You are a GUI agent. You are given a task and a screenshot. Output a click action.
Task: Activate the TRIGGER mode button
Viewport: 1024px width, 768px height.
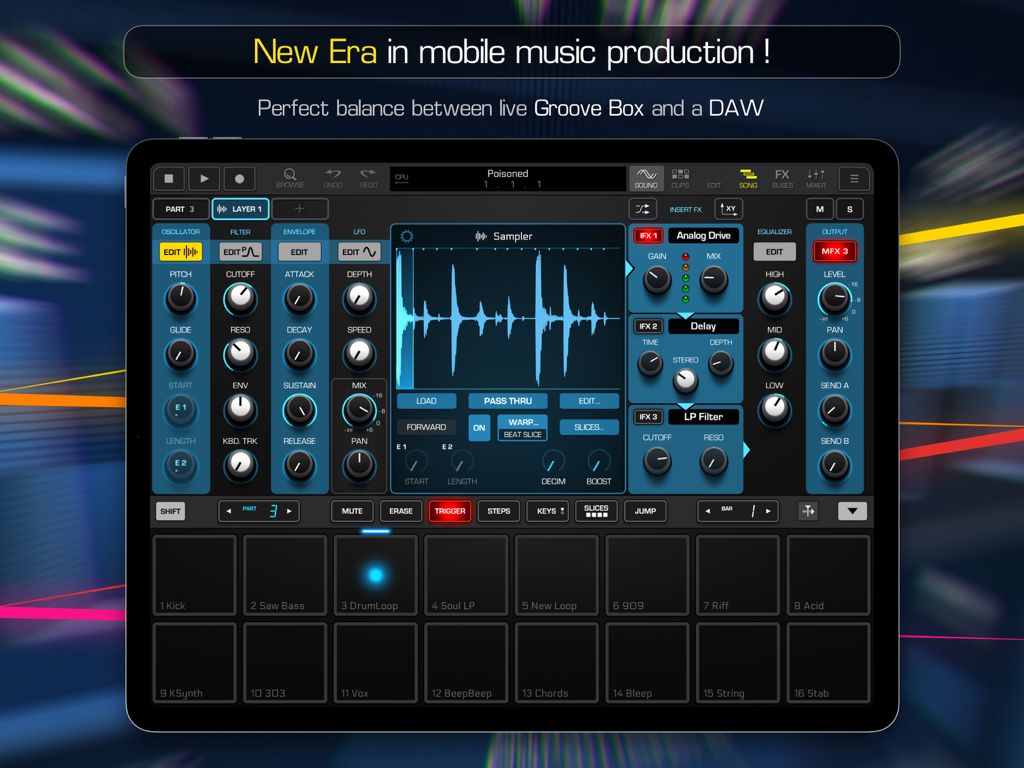click(450, 511)
